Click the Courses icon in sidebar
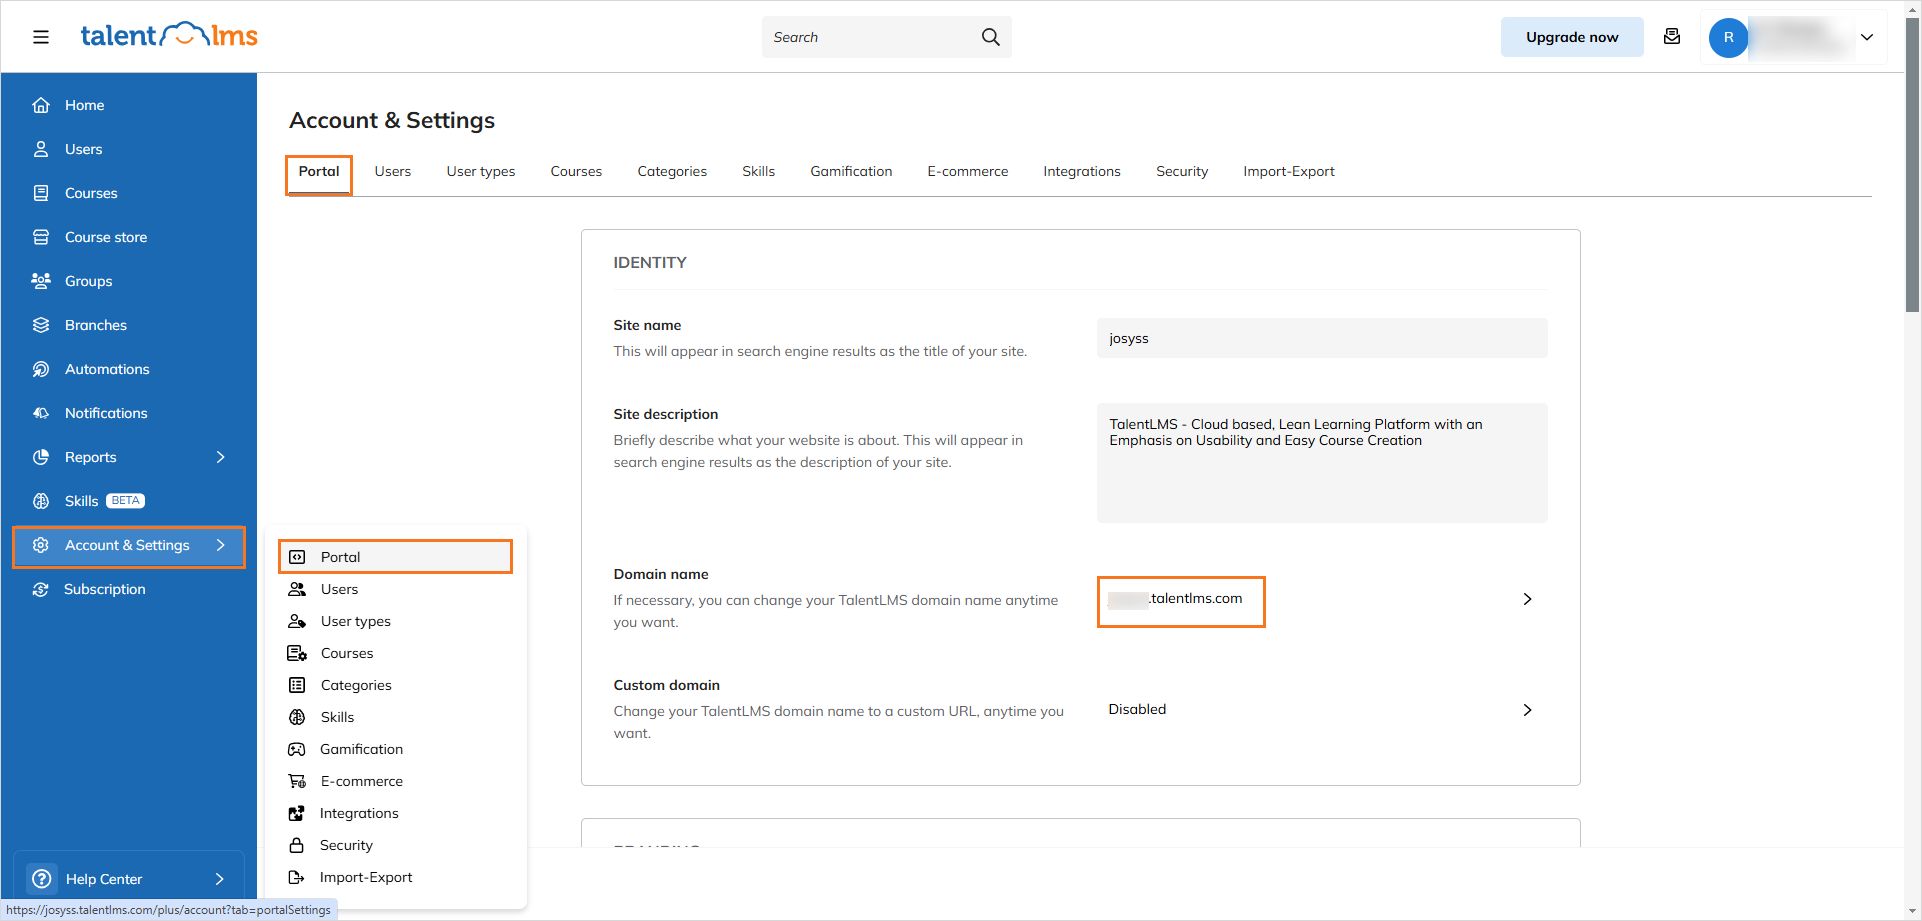This screenshot has width=1922, height=921. coord(41,193)
